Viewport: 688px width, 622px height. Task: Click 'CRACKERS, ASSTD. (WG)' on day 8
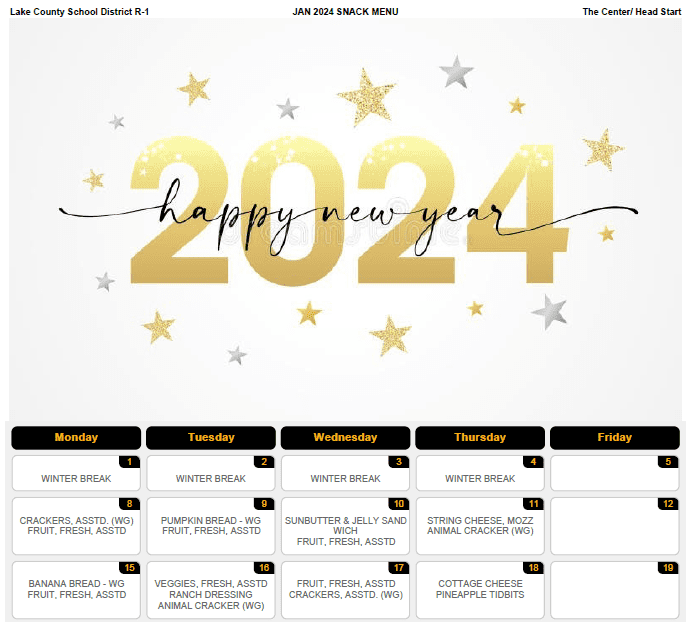(76, 521)
